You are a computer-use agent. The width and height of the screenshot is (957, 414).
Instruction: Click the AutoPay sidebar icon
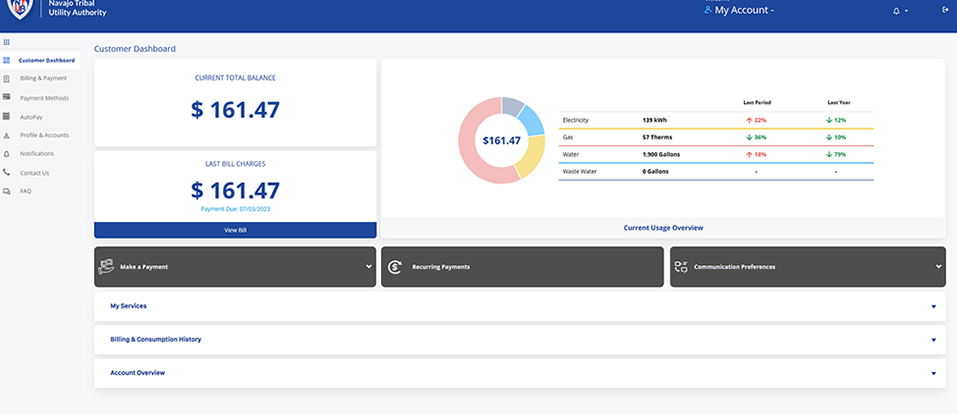(x=7, y=116)
